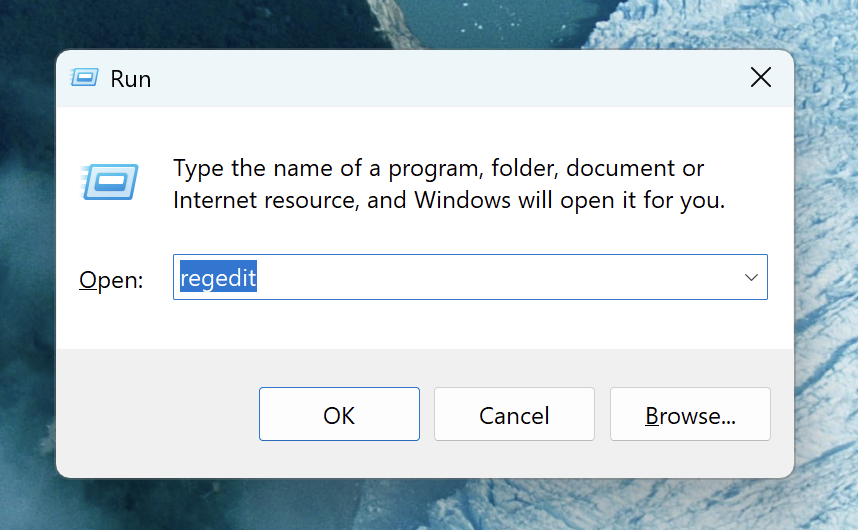Cancel the Run dialog

click(x=514, y=414)
